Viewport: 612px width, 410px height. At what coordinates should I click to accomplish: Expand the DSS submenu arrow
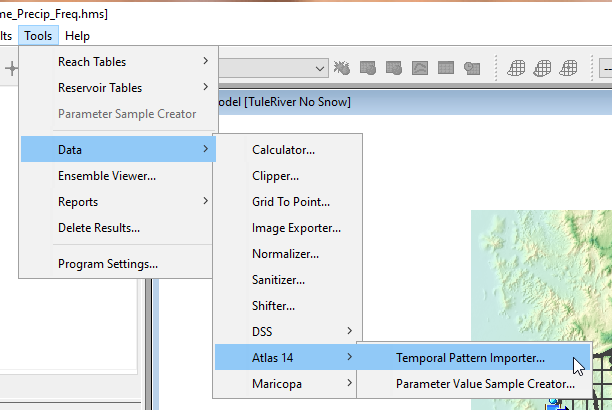point(350,331)
